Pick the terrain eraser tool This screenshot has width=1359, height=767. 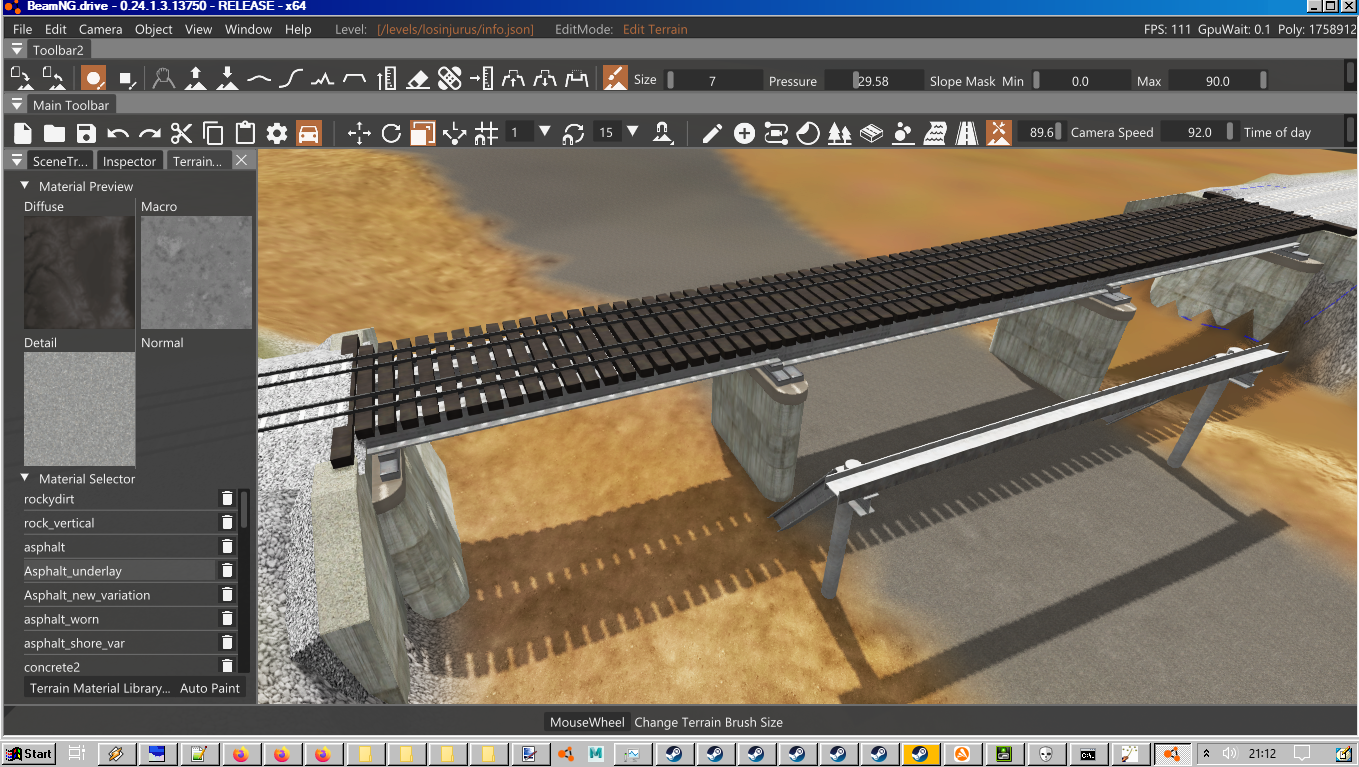click(x=419, y=79)
